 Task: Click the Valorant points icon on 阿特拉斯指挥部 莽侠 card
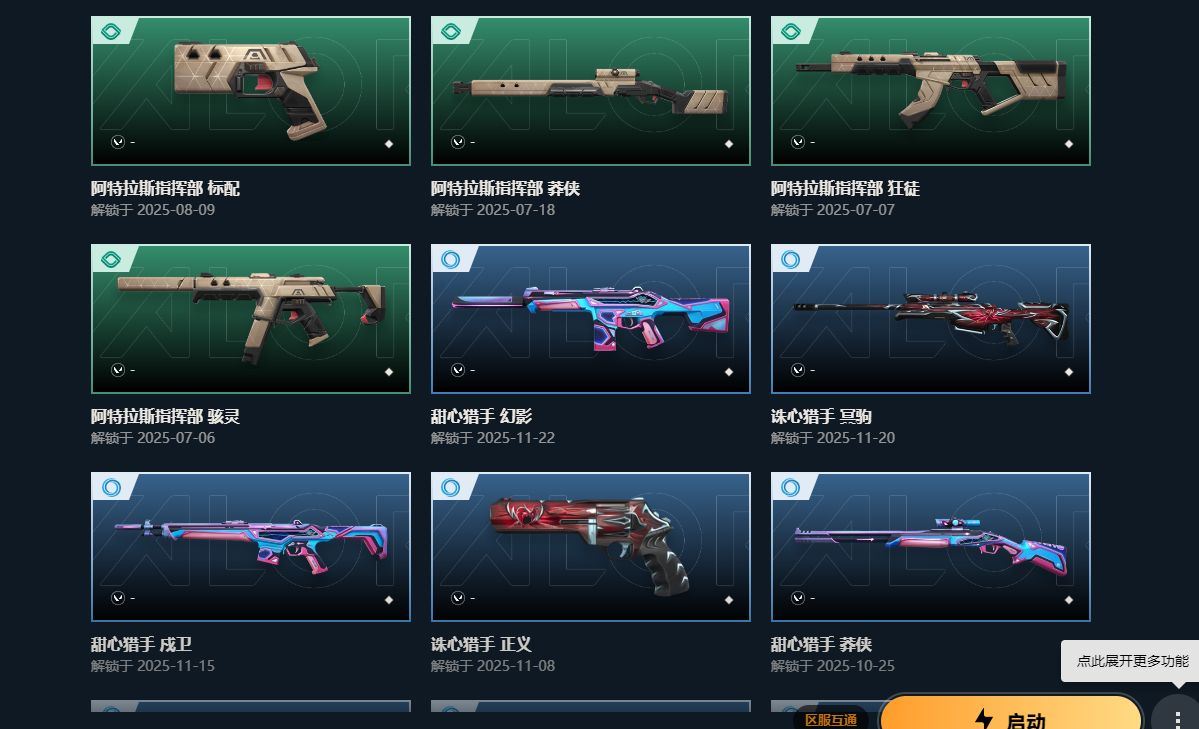pos(457,142)
